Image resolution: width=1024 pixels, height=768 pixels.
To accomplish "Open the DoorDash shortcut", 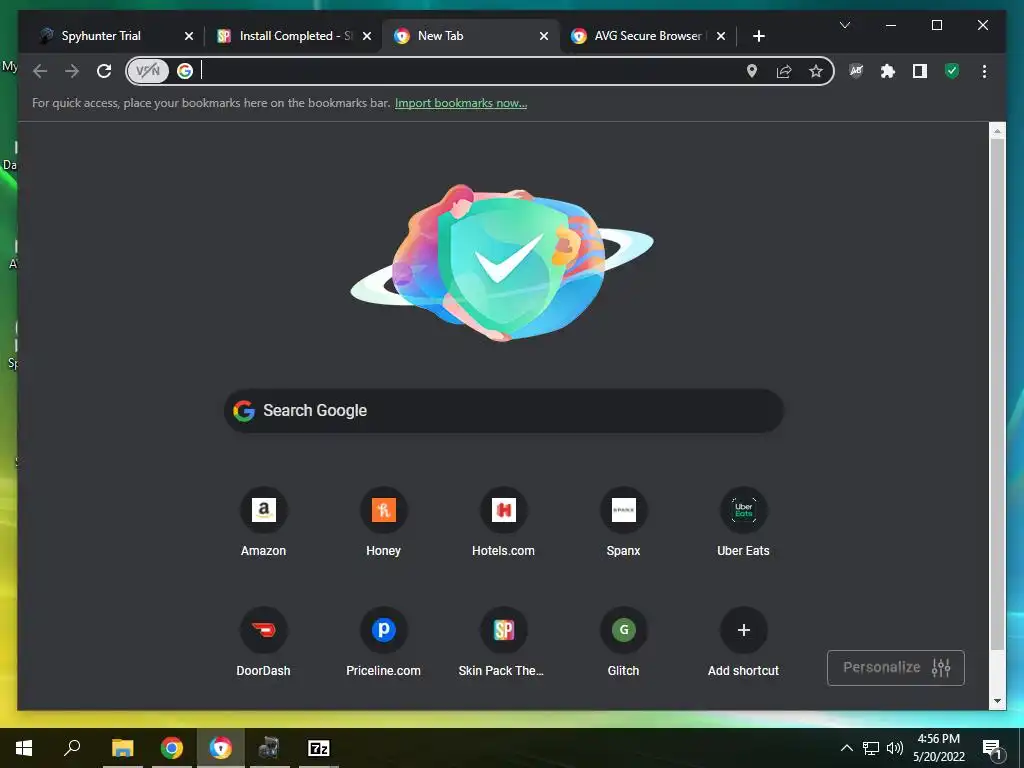I will click(x=263, y=630).
